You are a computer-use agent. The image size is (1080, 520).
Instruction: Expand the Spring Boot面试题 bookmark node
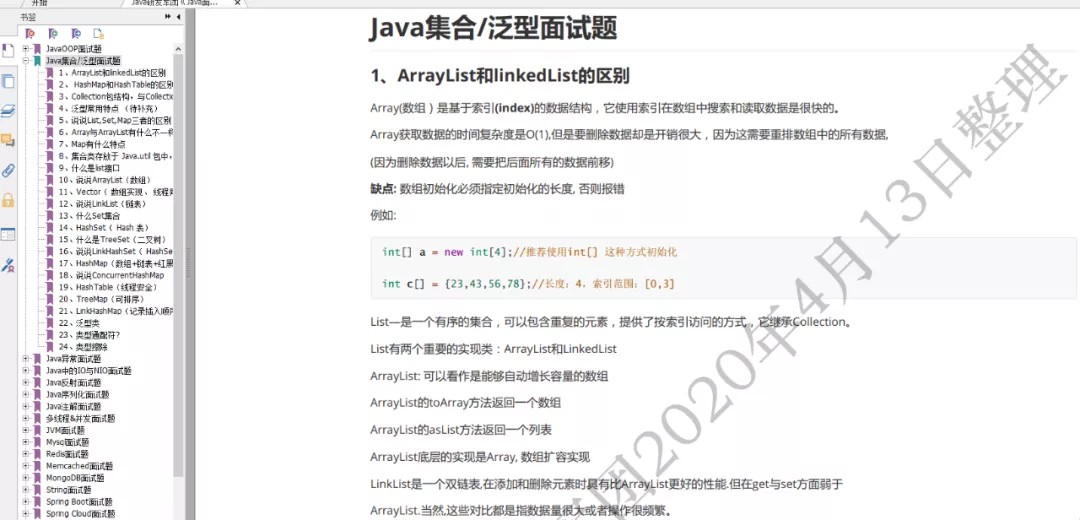pos(25,501)
